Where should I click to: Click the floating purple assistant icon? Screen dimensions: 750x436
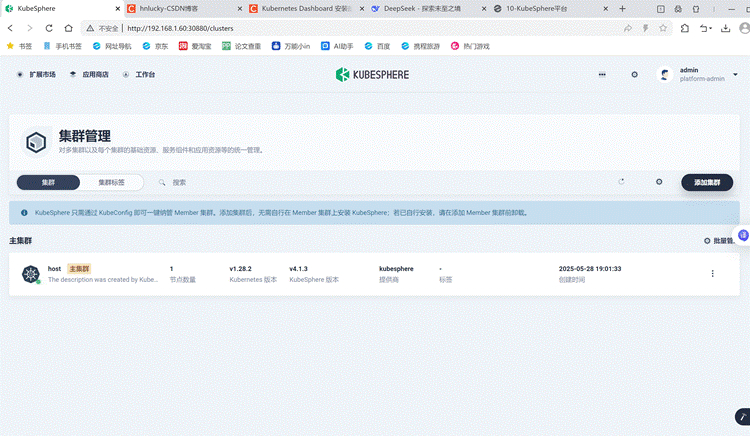click(743, 235)
